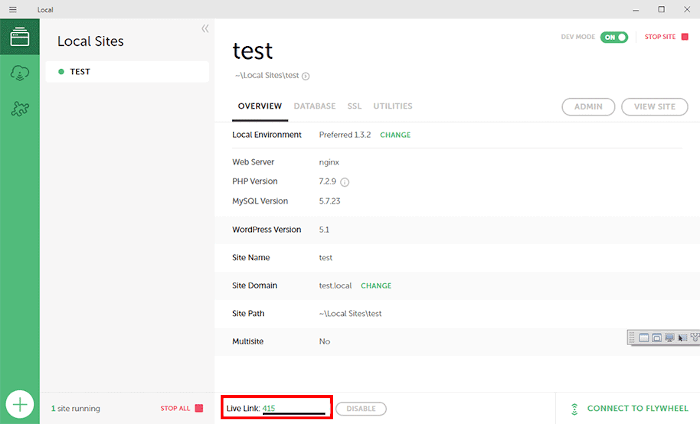Click the red stop square beside STOP ALL
Viewport: 700px width, 424px height.
199,408
